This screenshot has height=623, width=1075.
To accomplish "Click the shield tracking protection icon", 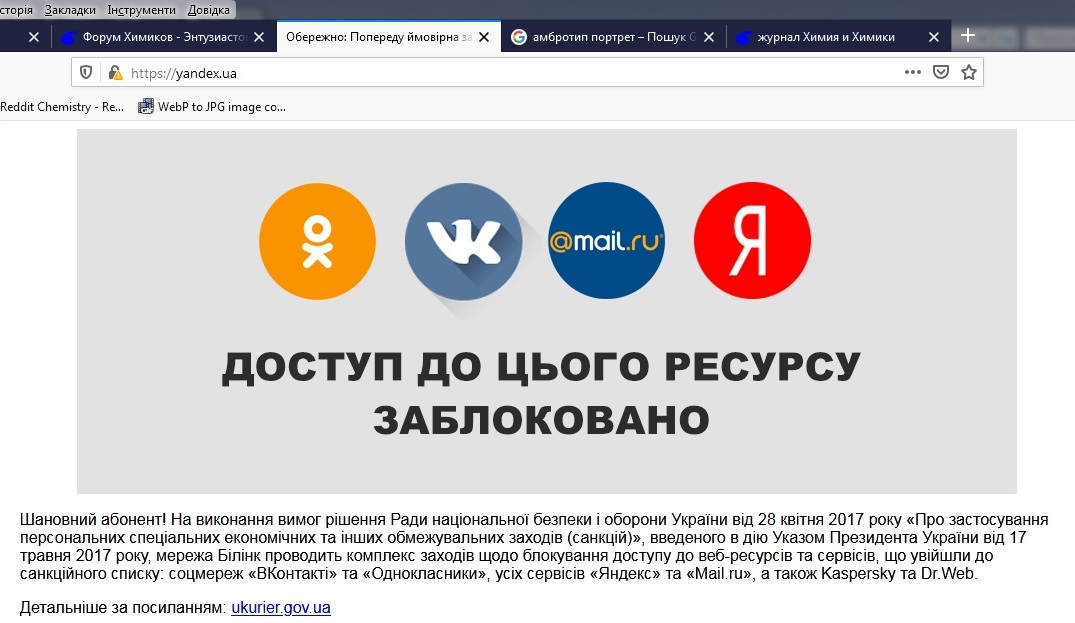I will point(87,72).
